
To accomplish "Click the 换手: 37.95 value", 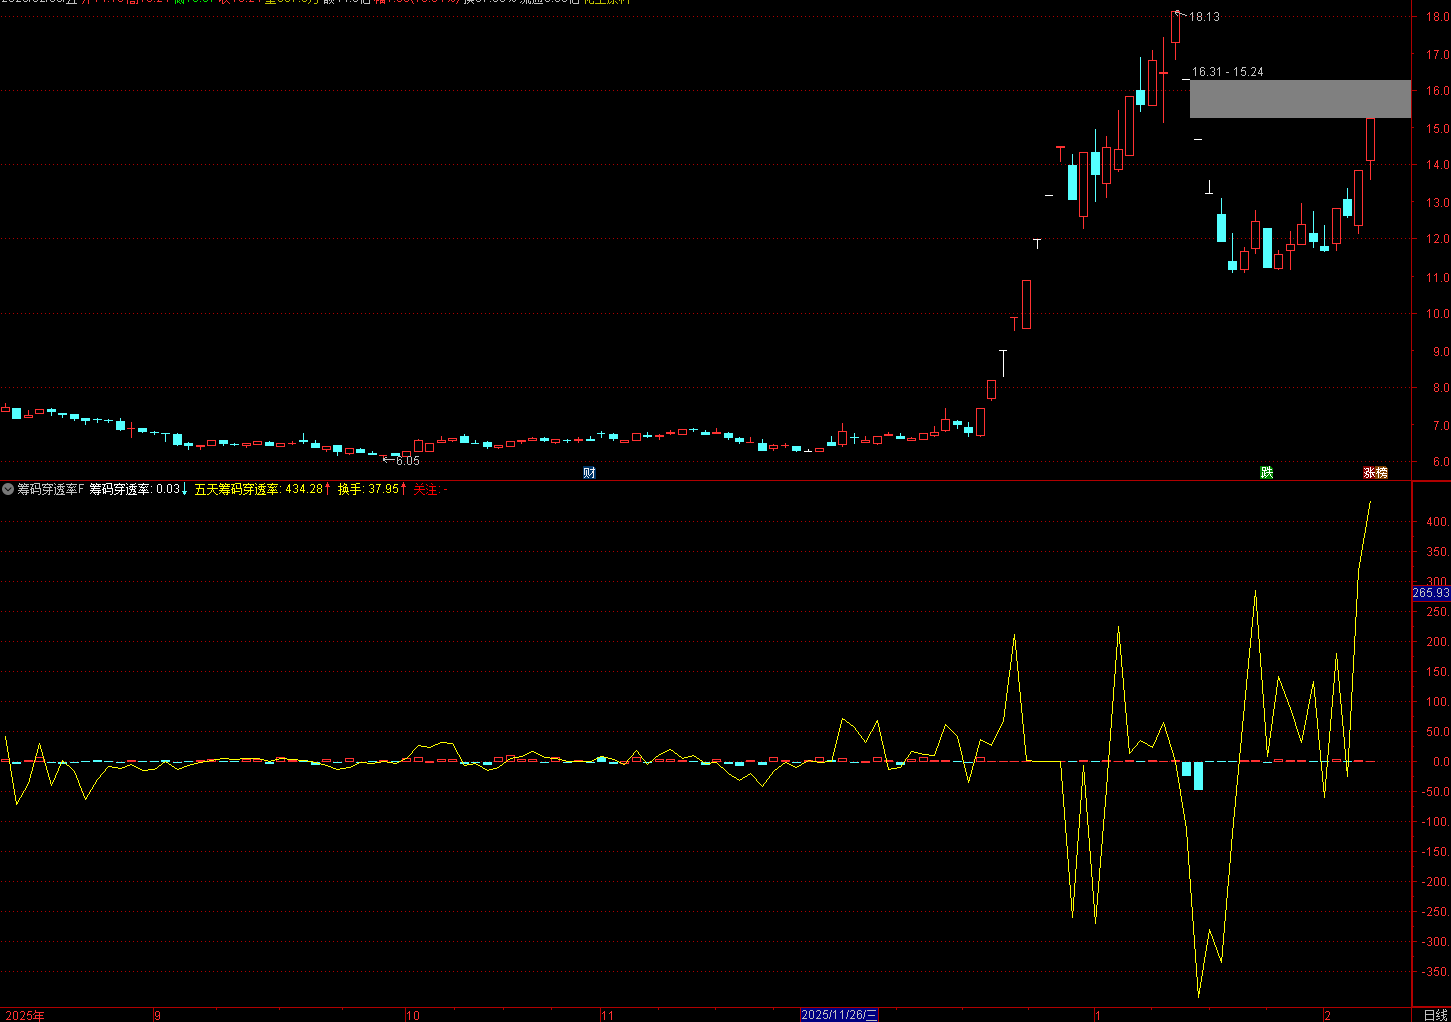I will pos(368,489).
